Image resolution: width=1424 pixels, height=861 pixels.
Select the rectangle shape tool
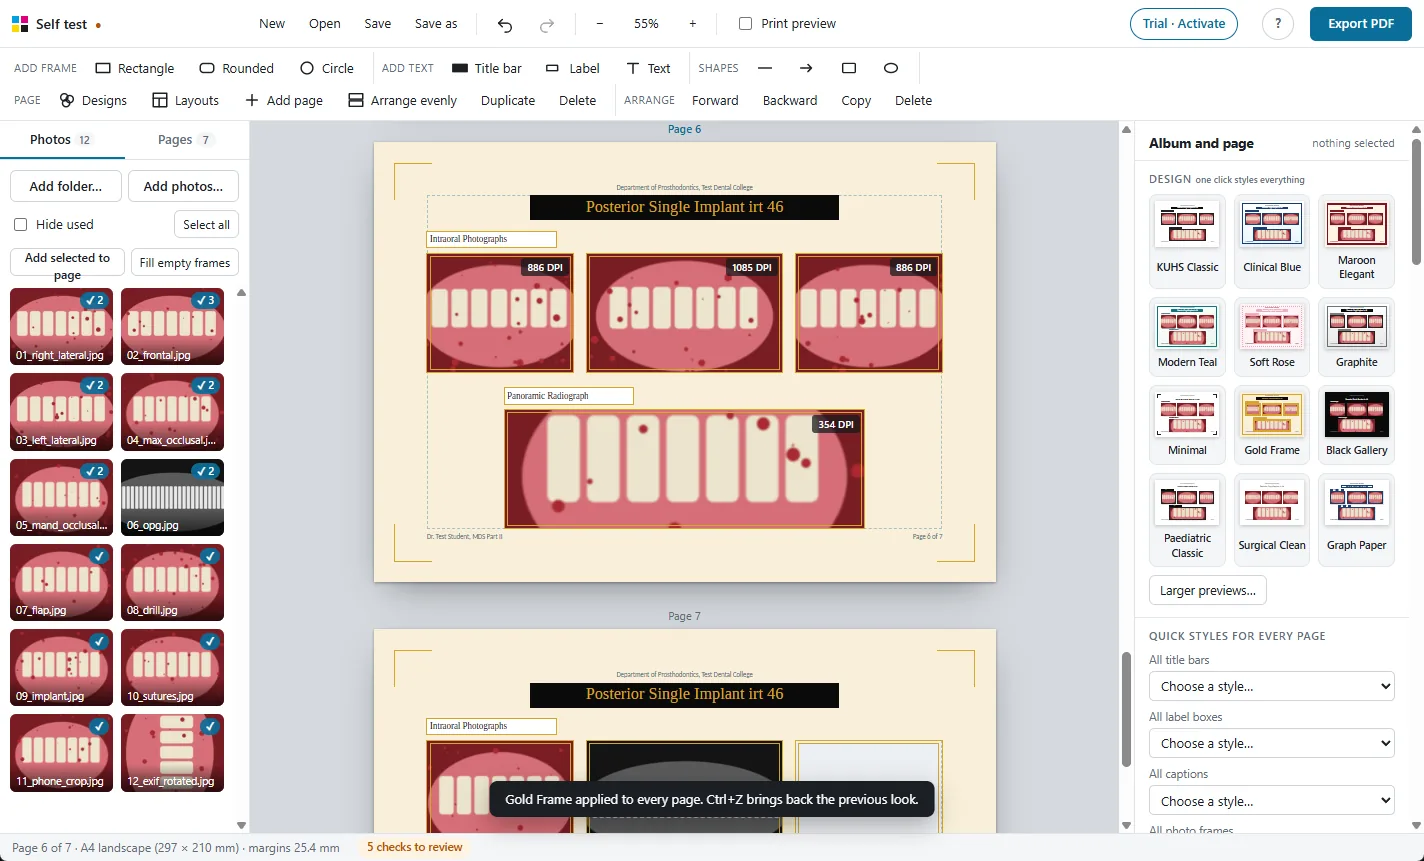pos(849,68)
